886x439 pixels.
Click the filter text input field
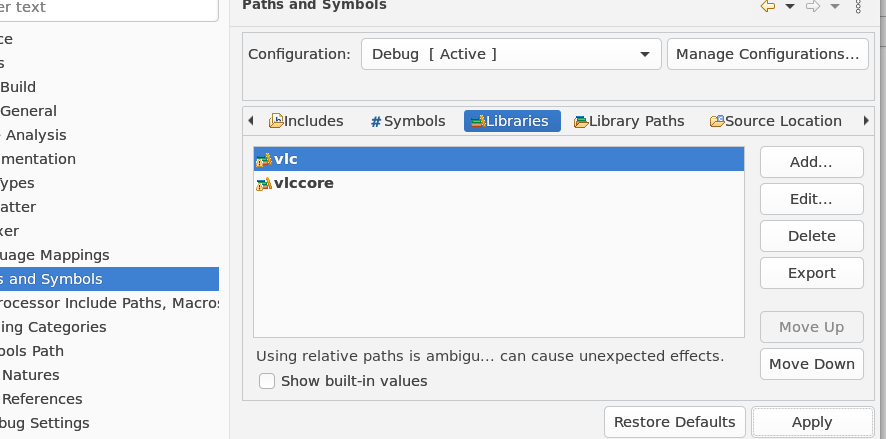(109, 8)
